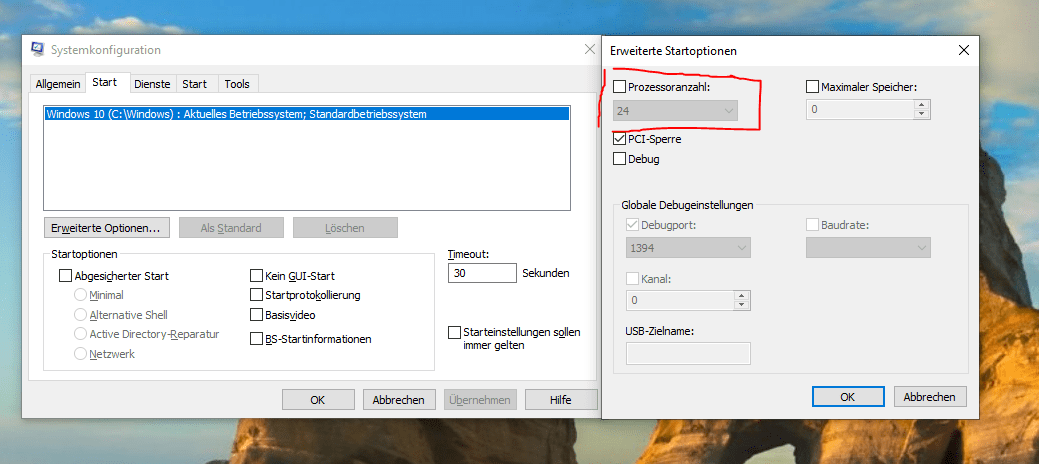Increase Maximaler Speicher with up arrow
This screenshot has width=1039, height=464.
click(921, 105)
